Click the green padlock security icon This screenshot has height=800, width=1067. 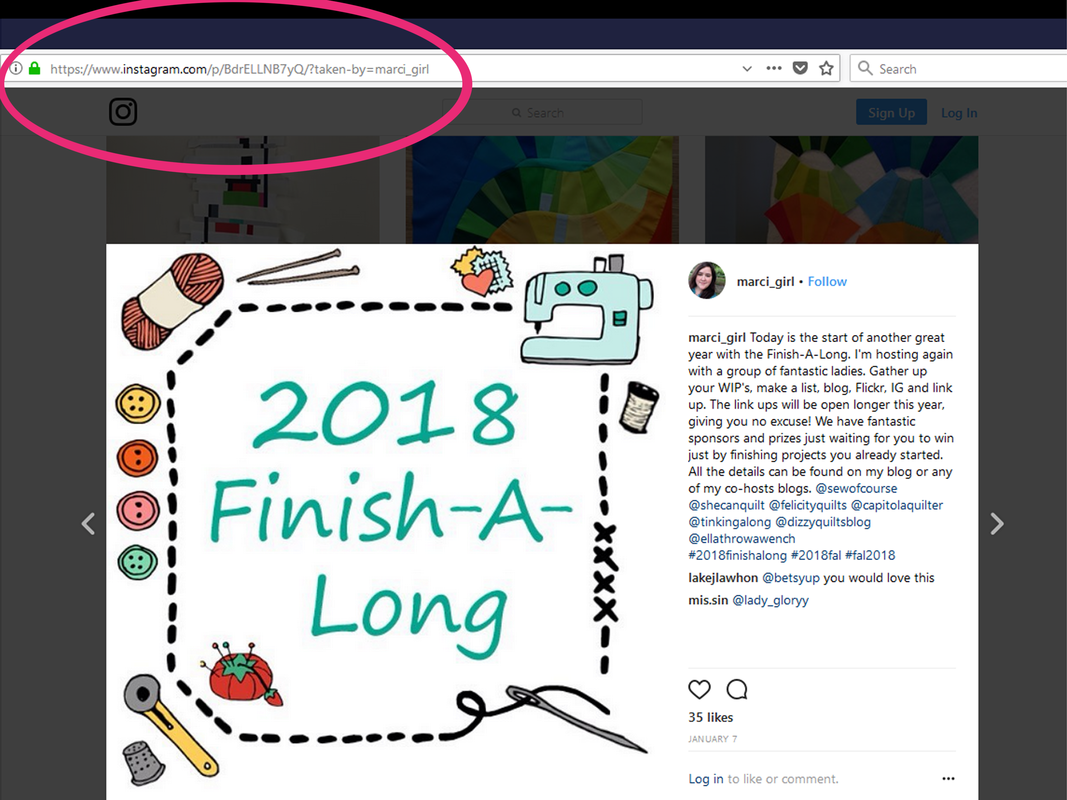point(34,68)
